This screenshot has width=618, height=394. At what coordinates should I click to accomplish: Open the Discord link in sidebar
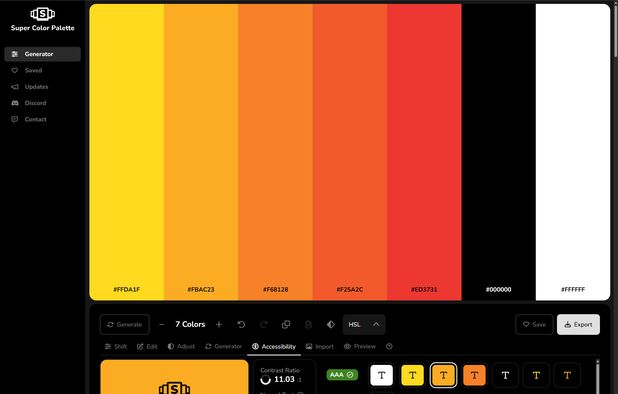[43, 103]
